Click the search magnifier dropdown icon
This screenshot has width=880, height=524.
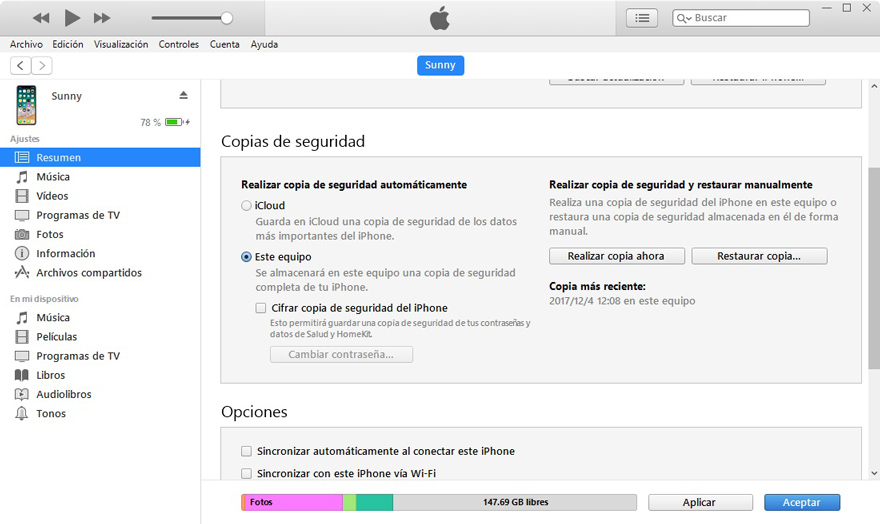tap(684, 19)
